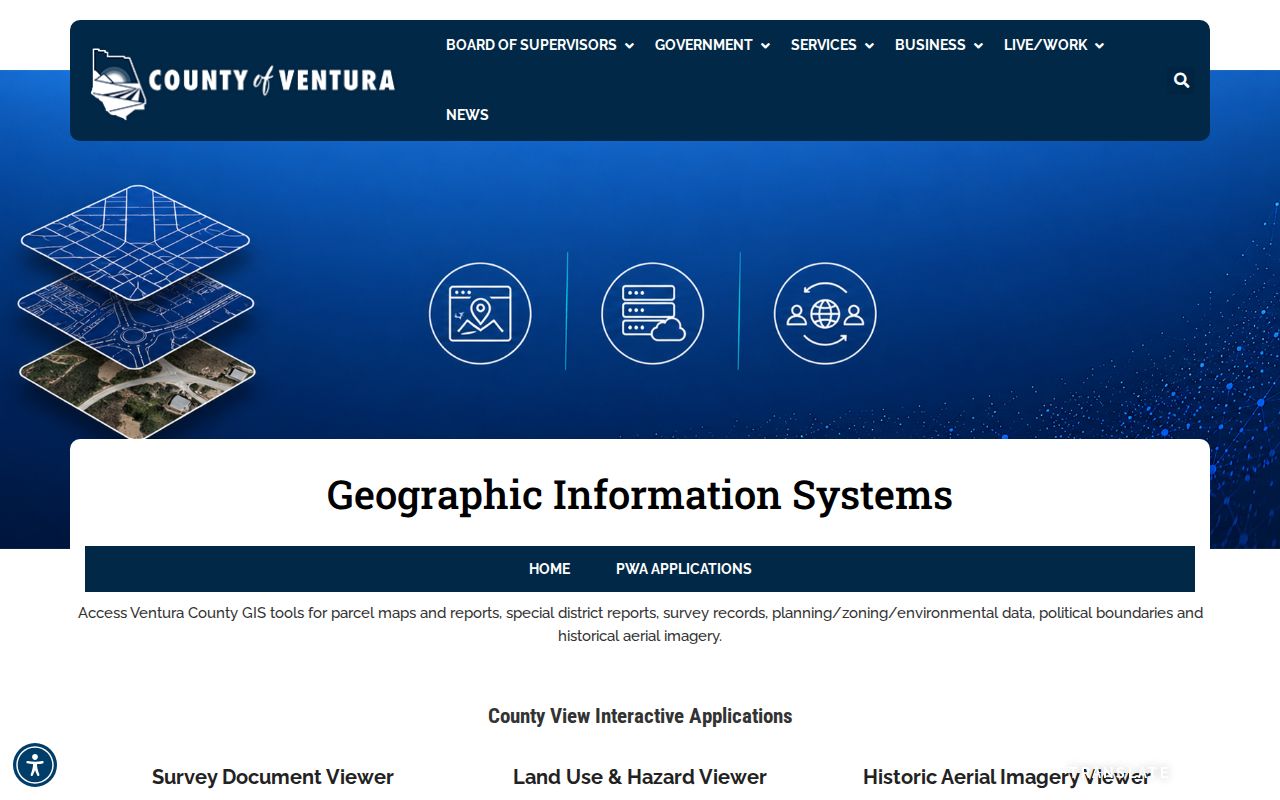Click the server cloud database icon
This screenshot has width=1280, height=800.
tap(652, 313)
